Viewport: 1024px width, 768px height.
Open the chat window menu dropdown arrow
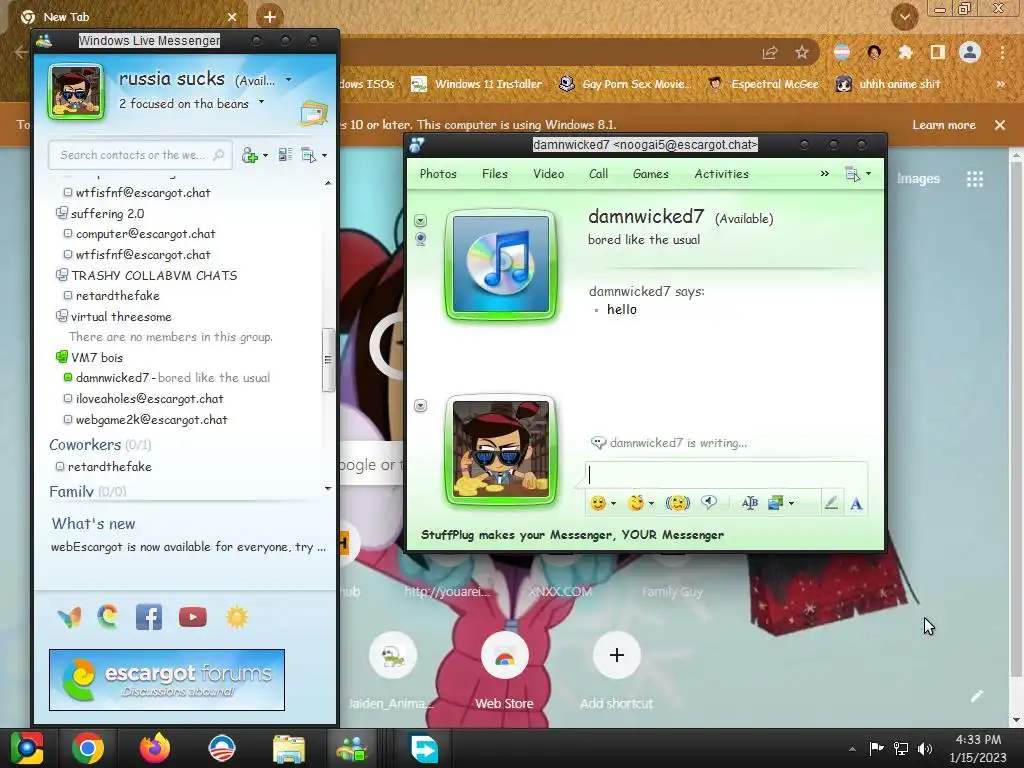869,174
